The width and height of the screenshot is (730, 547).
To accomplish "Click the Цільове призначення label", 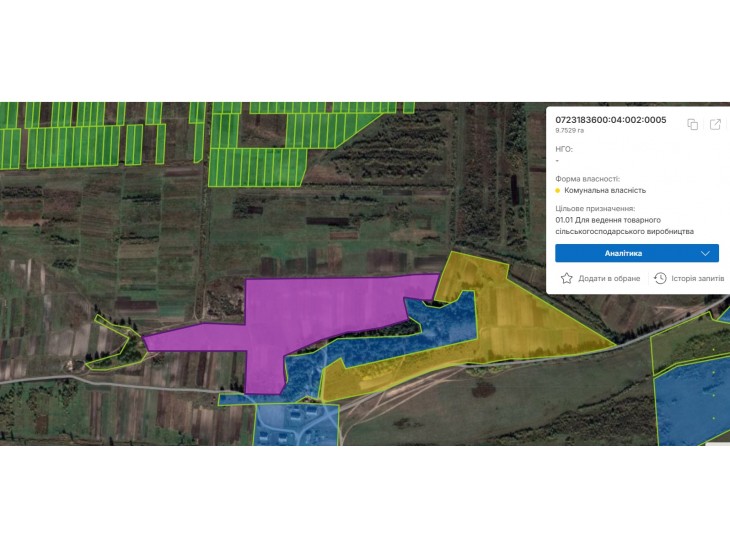I will tap(595, 209).
